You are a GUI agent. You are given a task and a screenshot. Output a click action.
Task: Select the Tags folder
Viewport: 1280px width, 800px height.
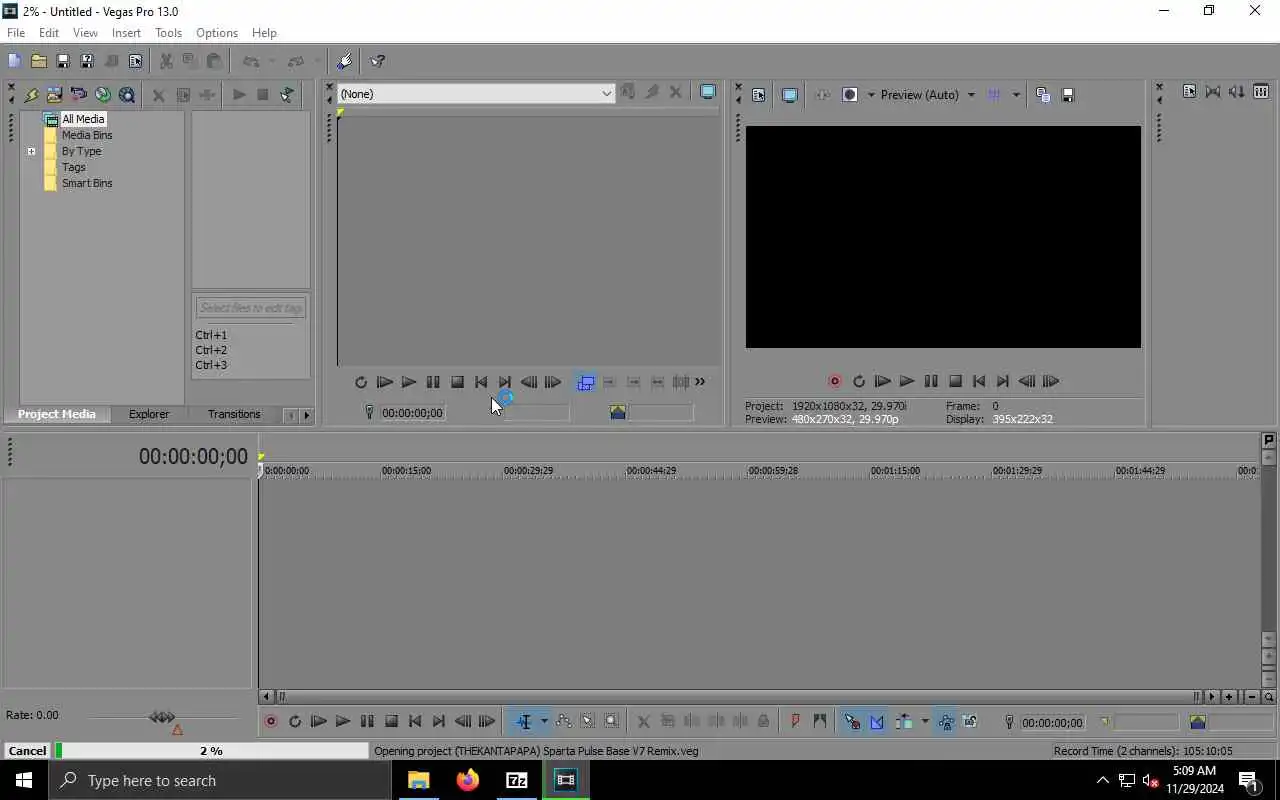pyautogui.click(x=74, y=167)
